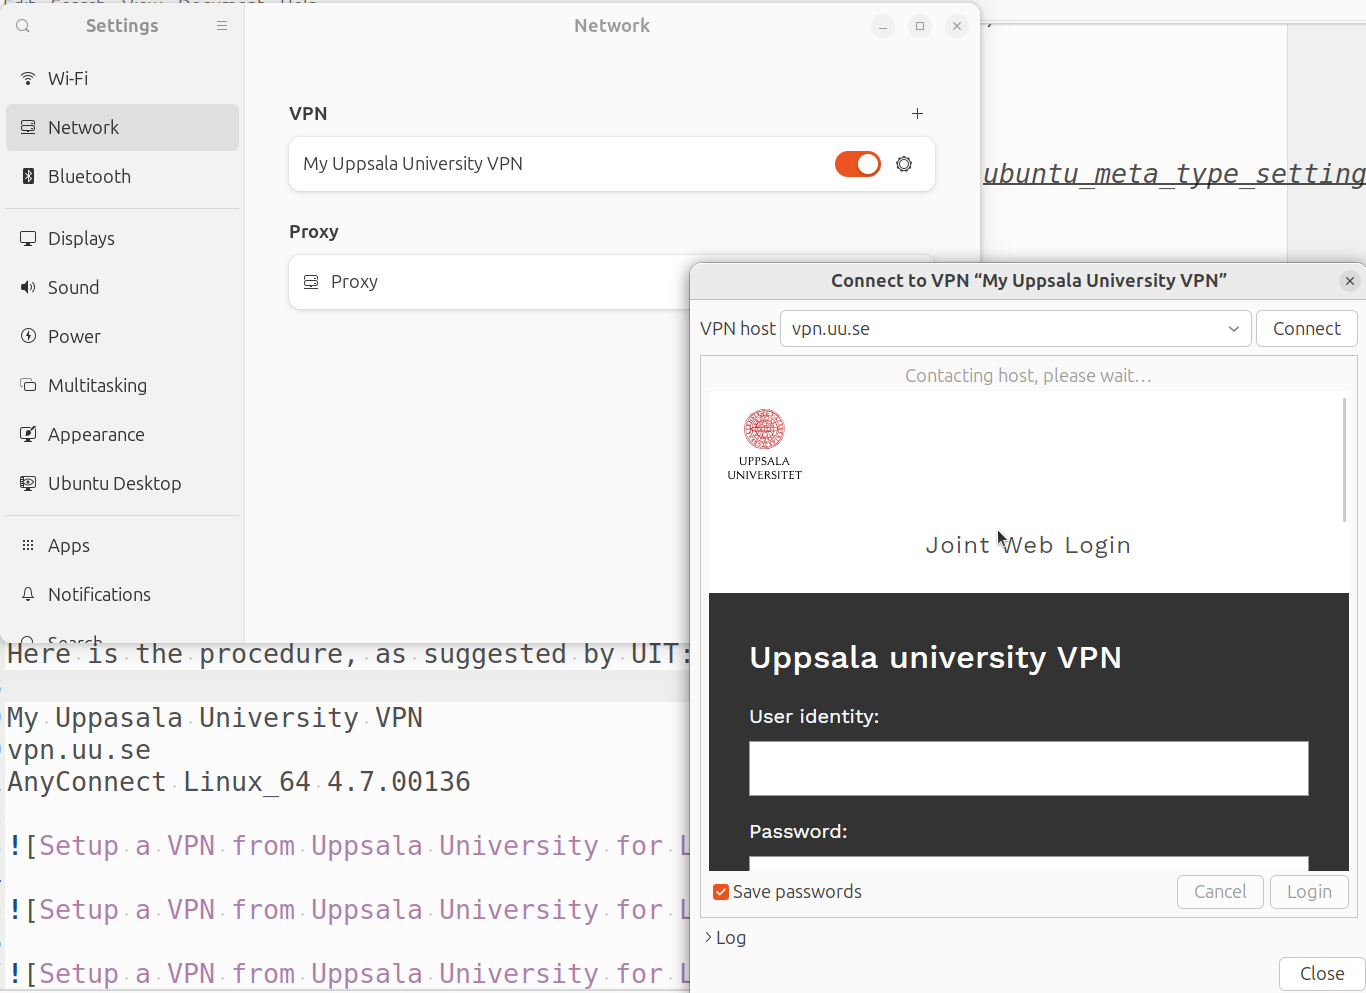Open the VPN host dropdown
The height and width of the screenshot is (993, 1366).
[x=1233, y=328]
